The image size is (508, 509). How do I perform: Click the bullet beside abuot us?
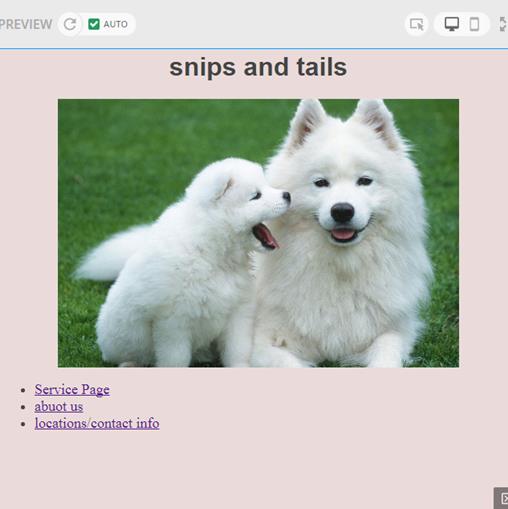coord(23,407)
